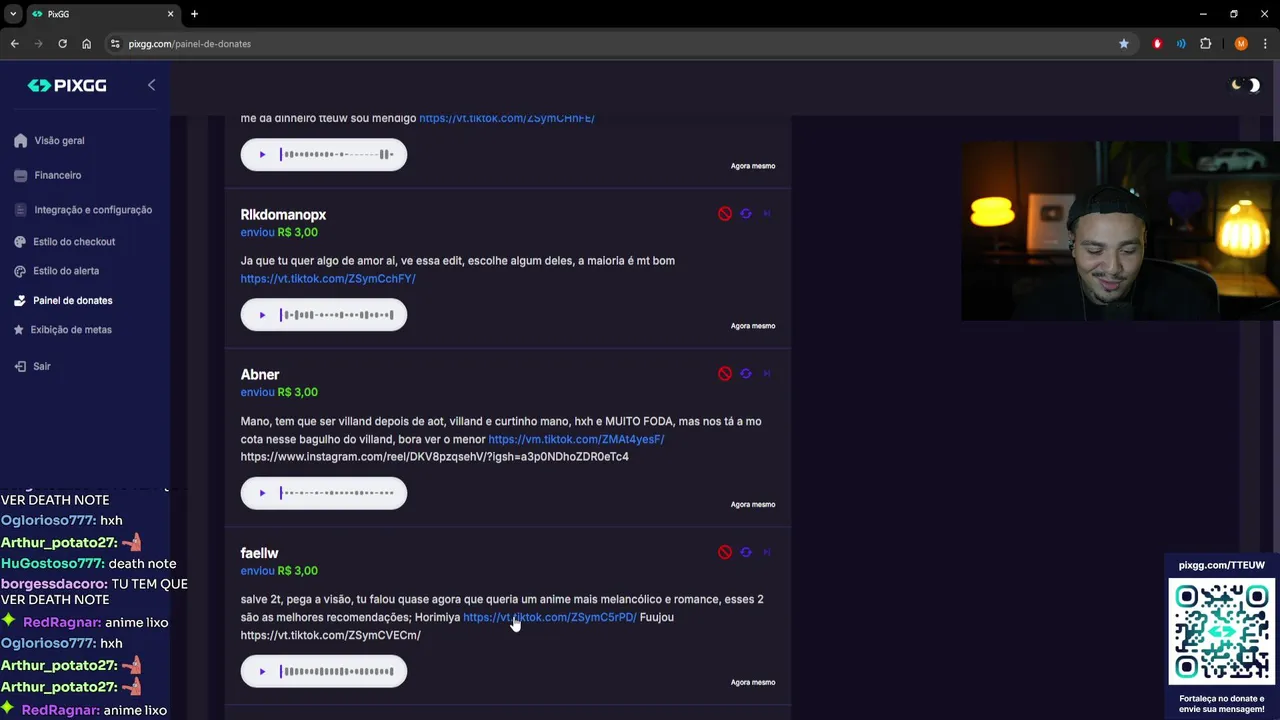The height and width of the screenshot is (720, 1280).
Task: Click R$ 3,00 amount under faellw
Action: coord(298,571)
